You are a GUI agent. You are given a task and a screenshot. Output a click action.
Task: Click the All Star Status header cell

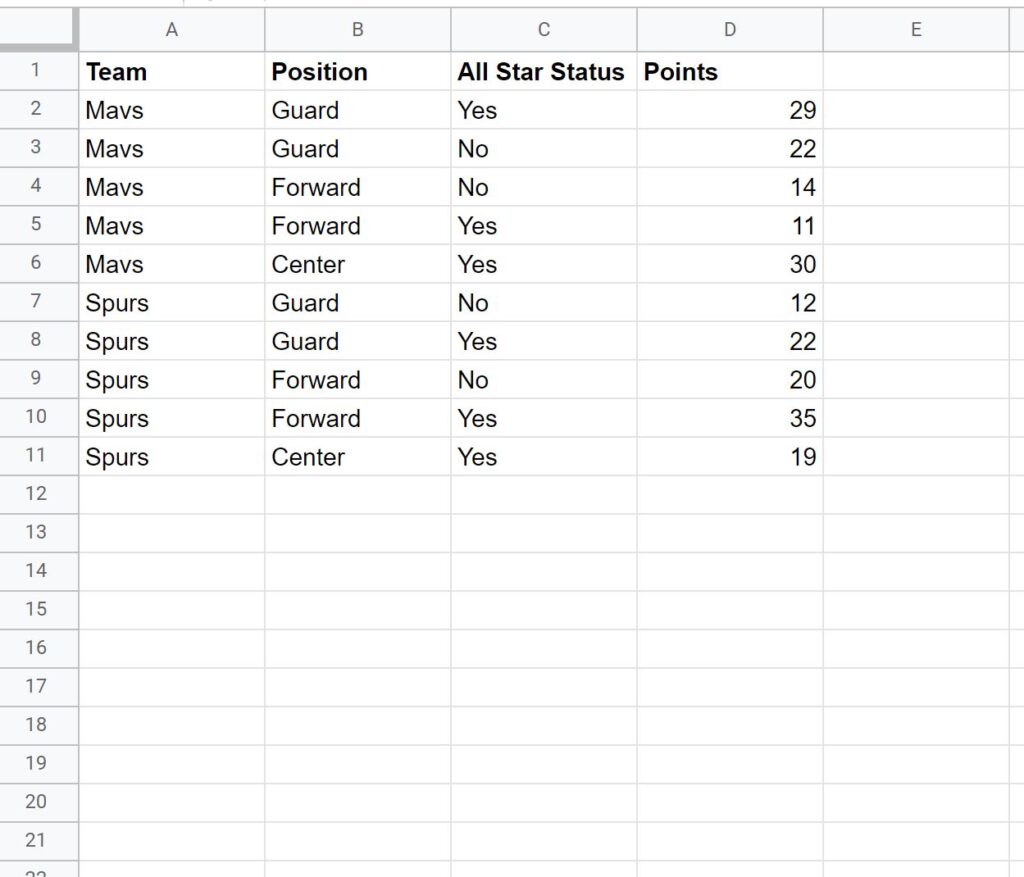(x=543, y=71)
